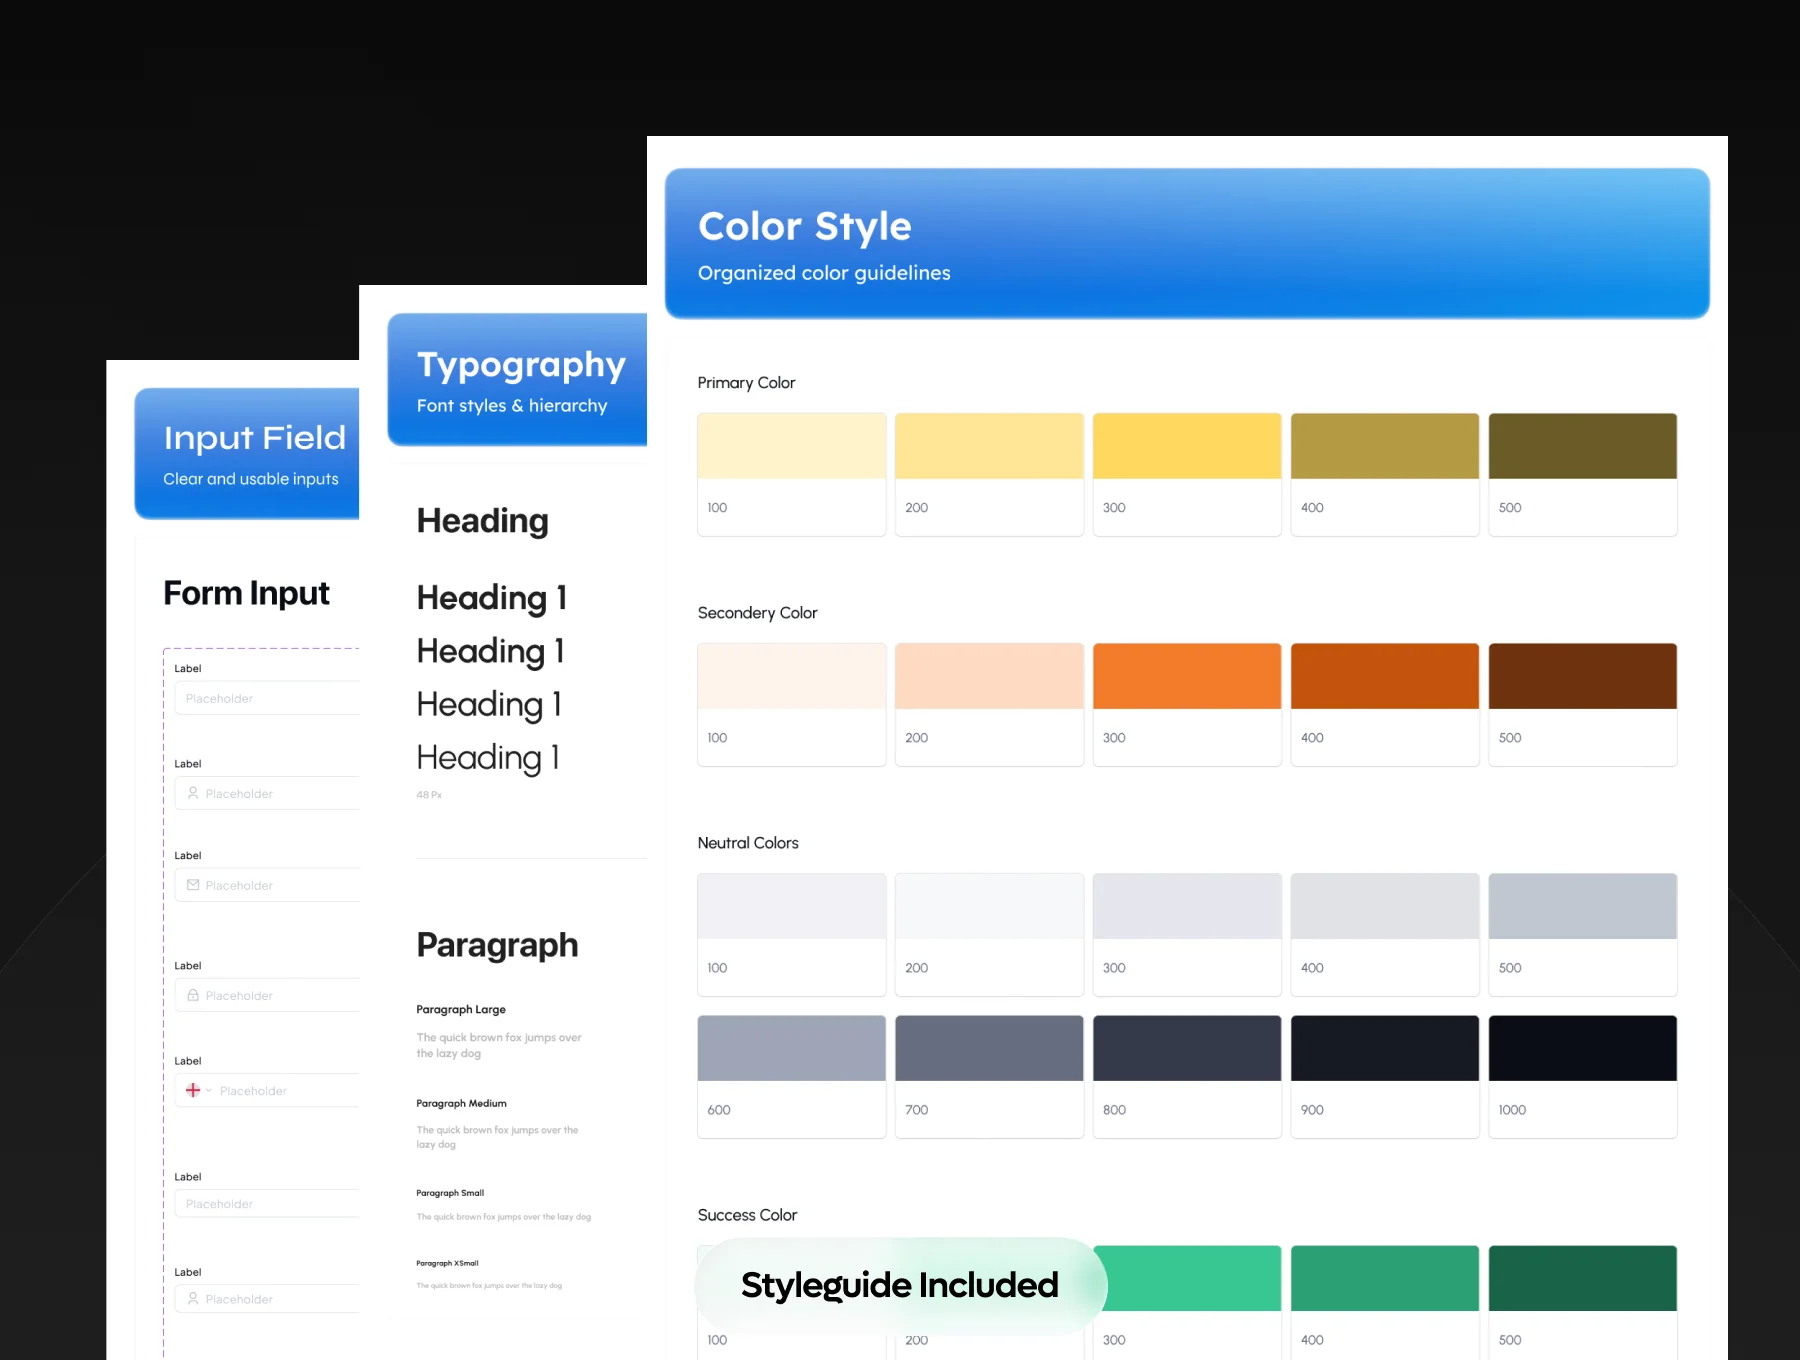Image resolution: width=1800 pixels, height=1360 pixels.
Task: Focus the input field beside the flag selector
Action: point(267,1090)
